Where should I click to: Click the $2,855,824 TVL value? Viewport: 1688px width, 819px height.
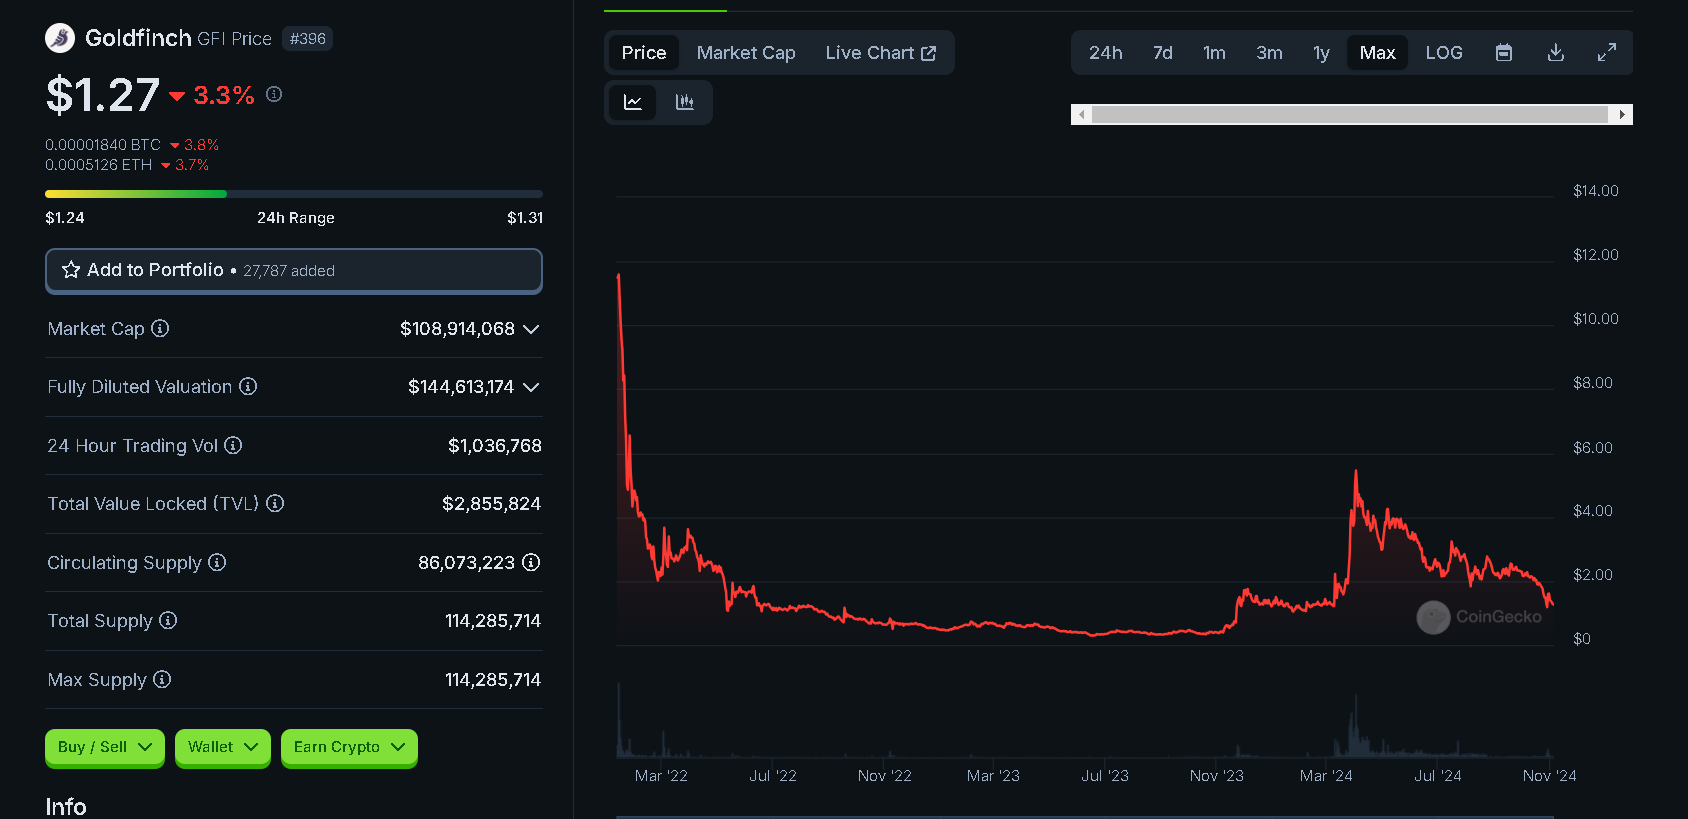coord(491,504)
